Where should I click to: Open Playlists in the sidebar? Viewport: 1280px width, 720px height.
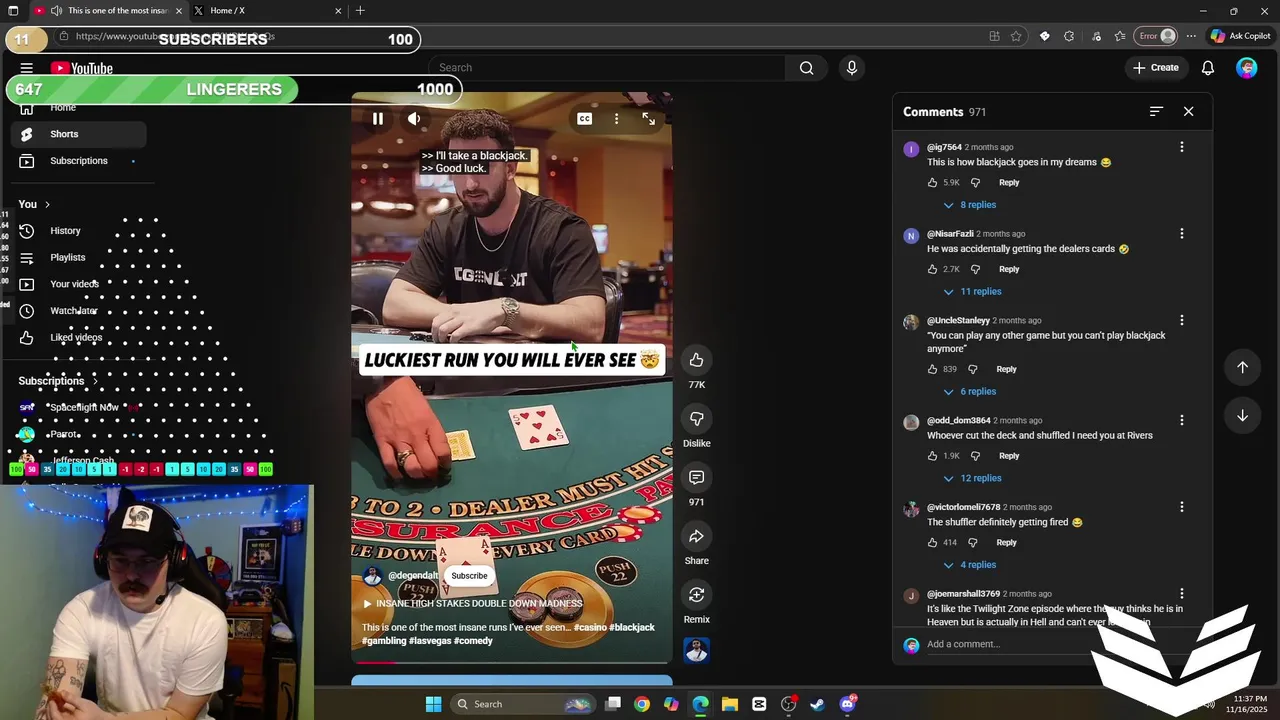[x=78, y=258]
